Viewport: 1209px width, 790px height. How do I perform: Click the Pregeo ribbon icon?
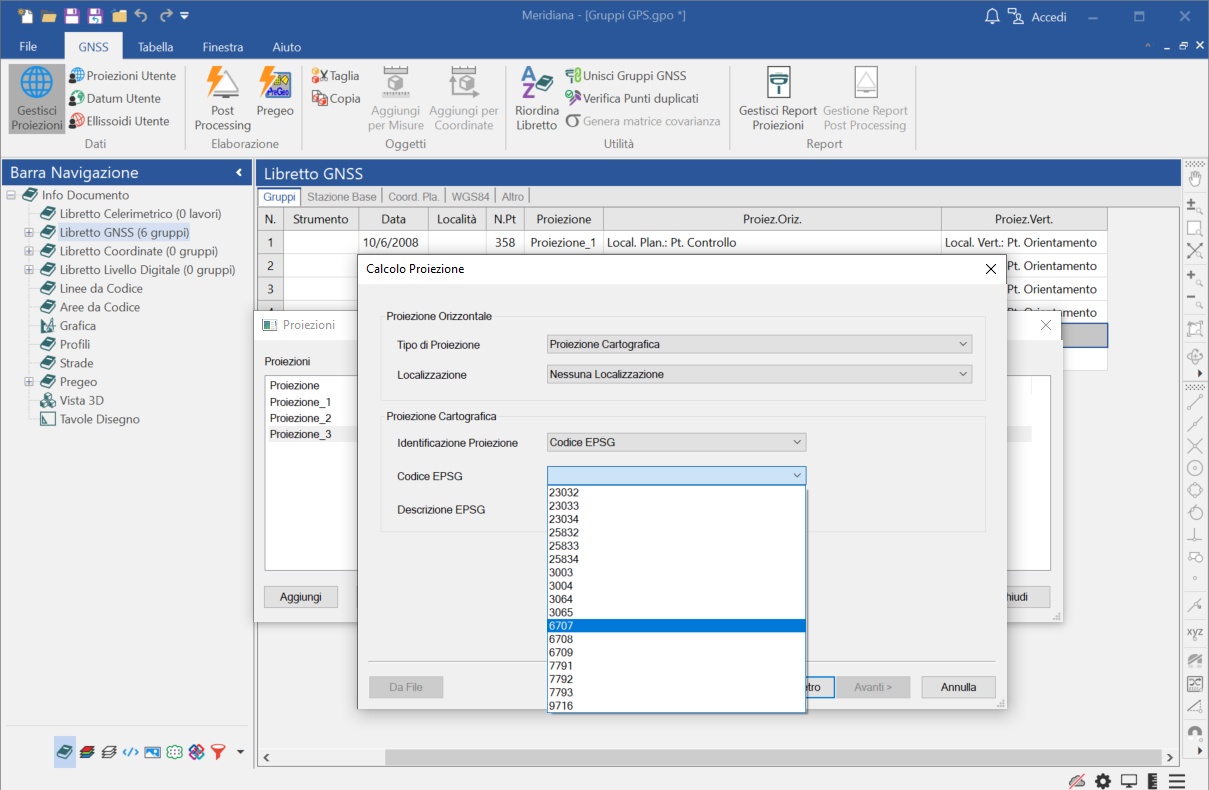point(275,82)
